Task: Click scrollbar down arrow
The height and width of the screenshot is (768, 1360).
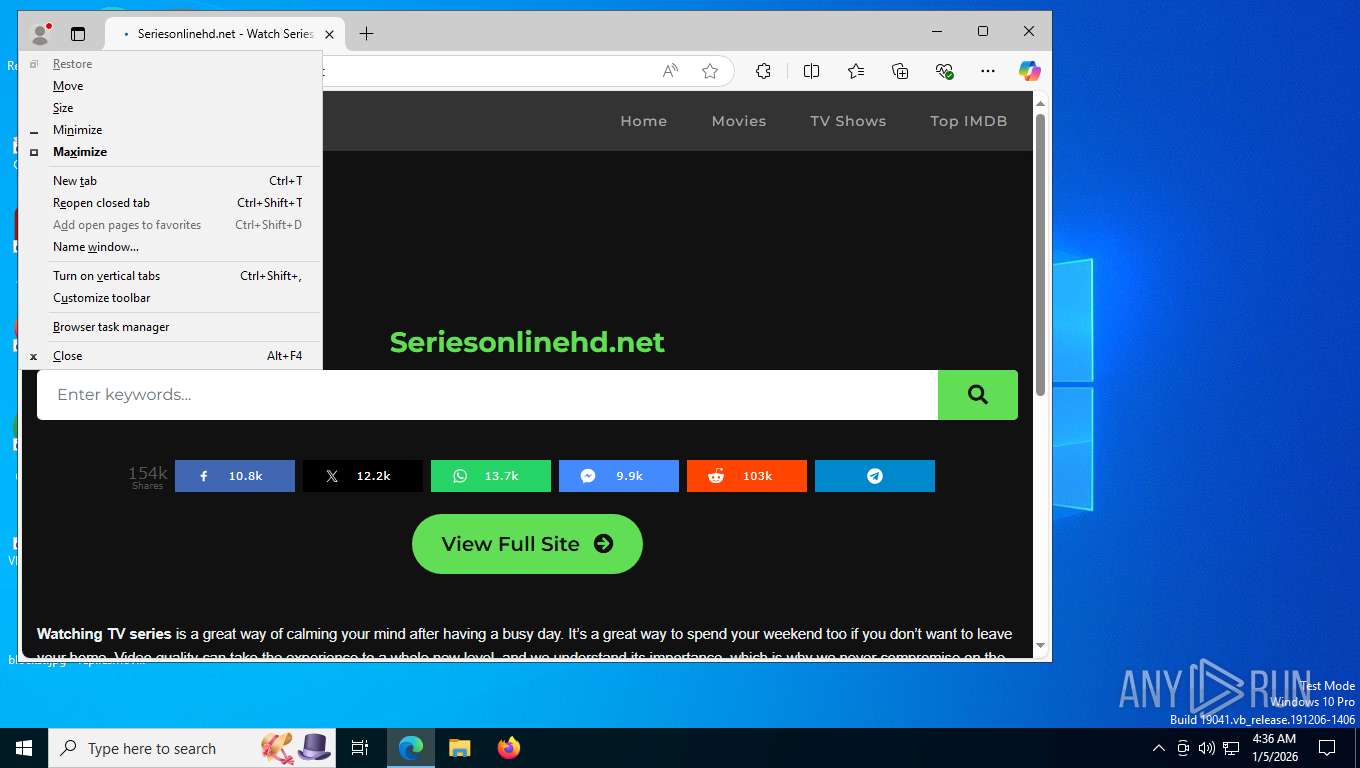Action: click(1040, 646)
